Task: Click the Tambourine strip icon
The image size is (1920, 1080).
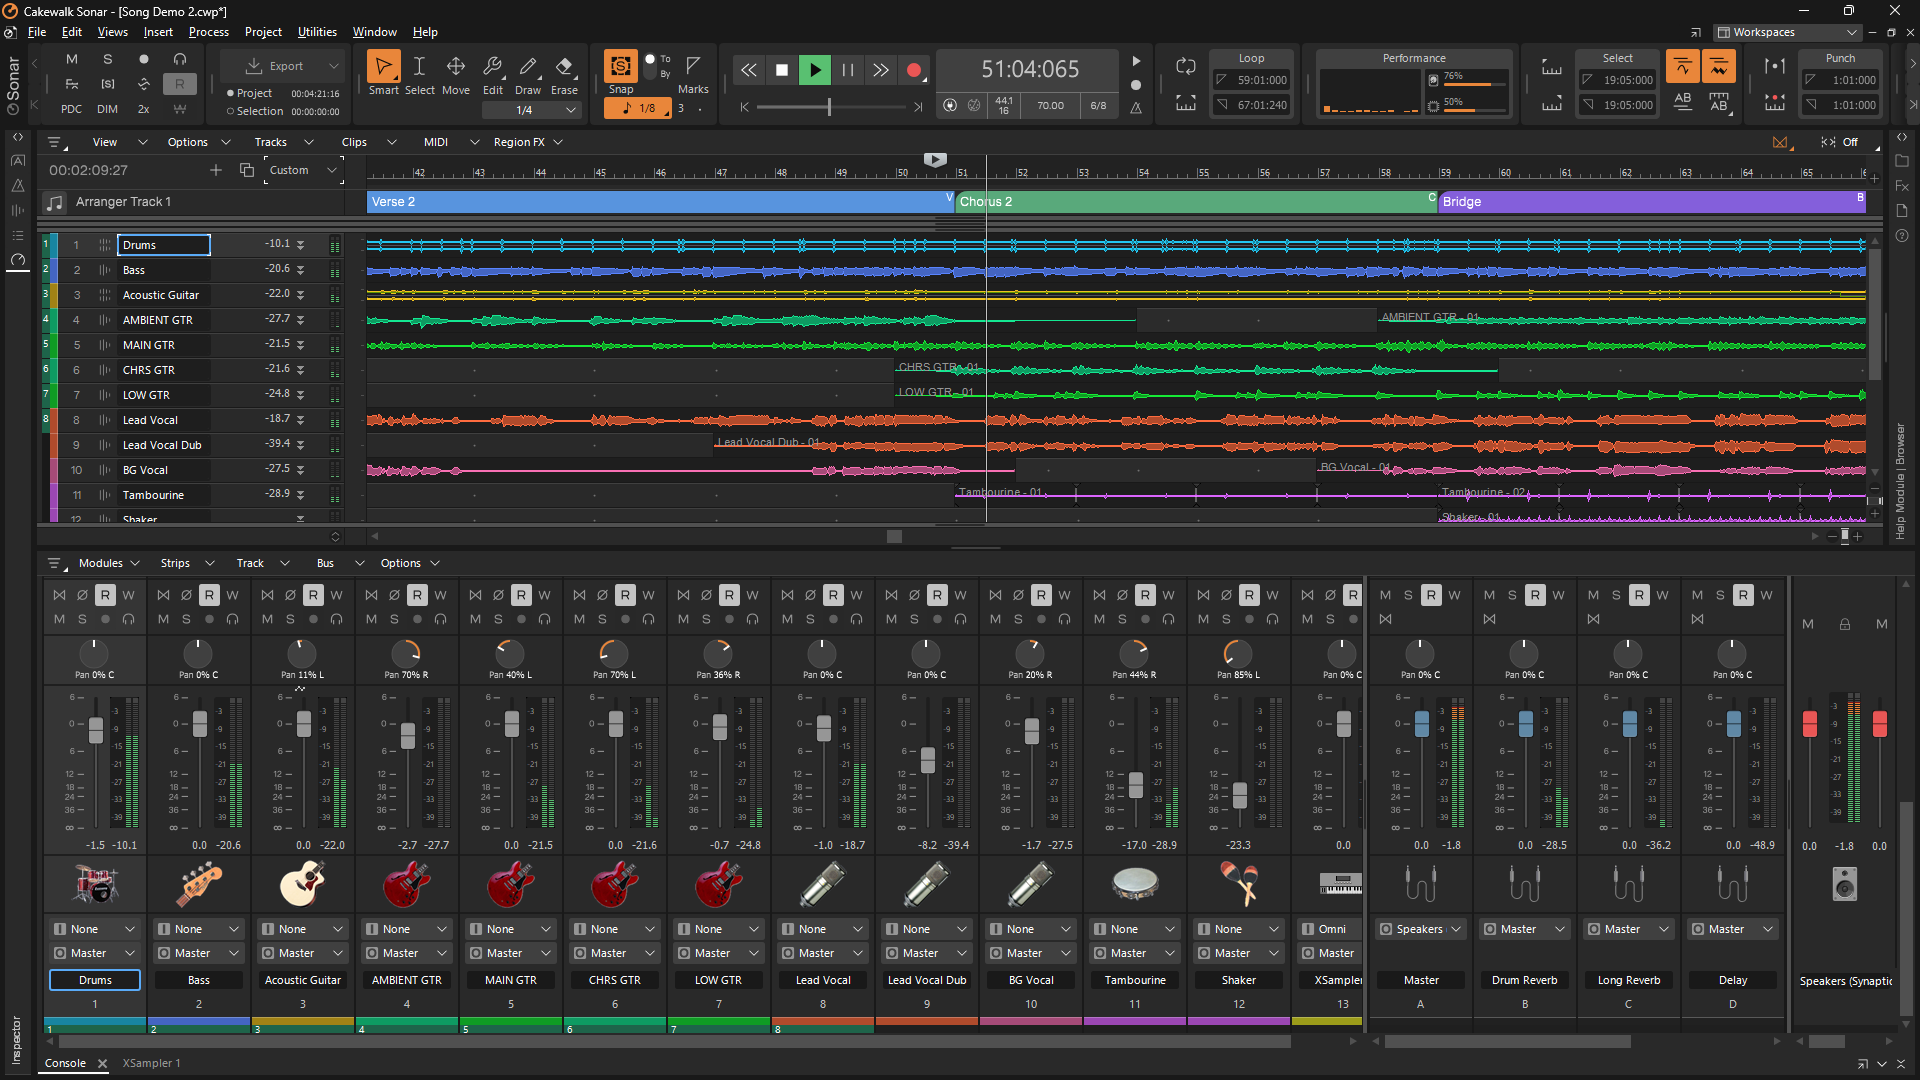Action: coord(1135,884)
